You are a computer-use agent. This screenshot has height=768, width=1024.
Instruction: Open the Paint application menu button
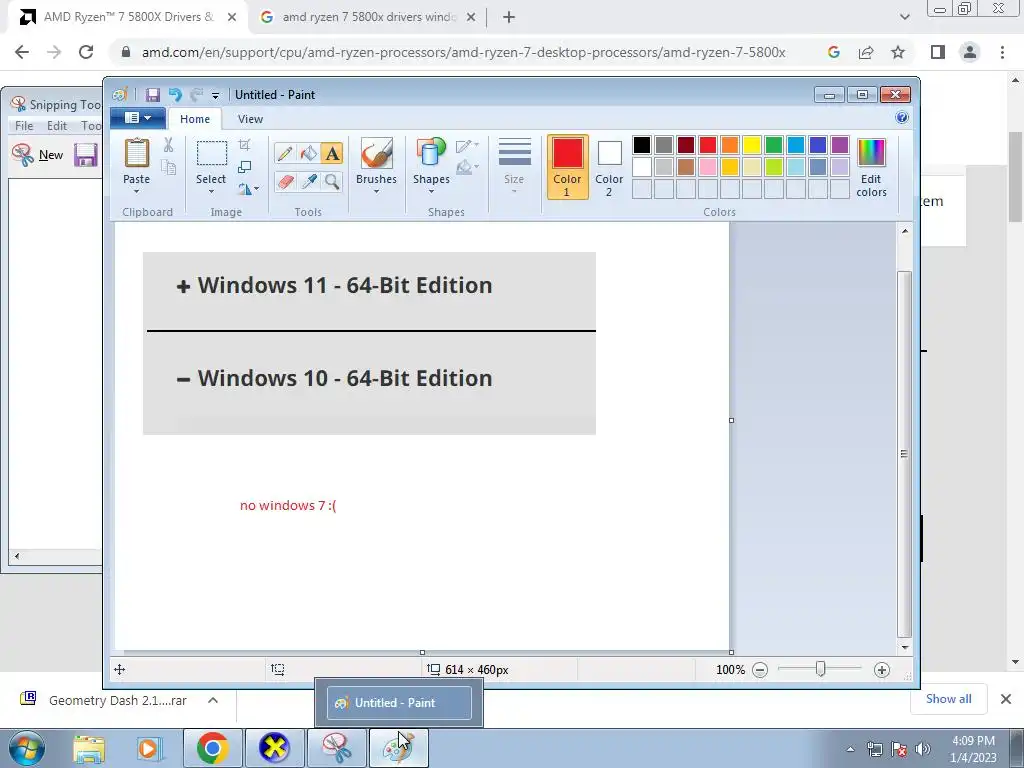[x=138, y=118]
